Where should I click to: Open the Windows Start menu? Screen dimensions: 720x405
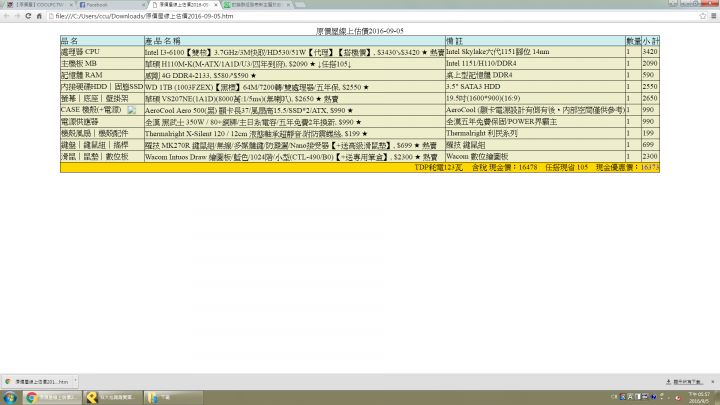[x=10, y=397]
